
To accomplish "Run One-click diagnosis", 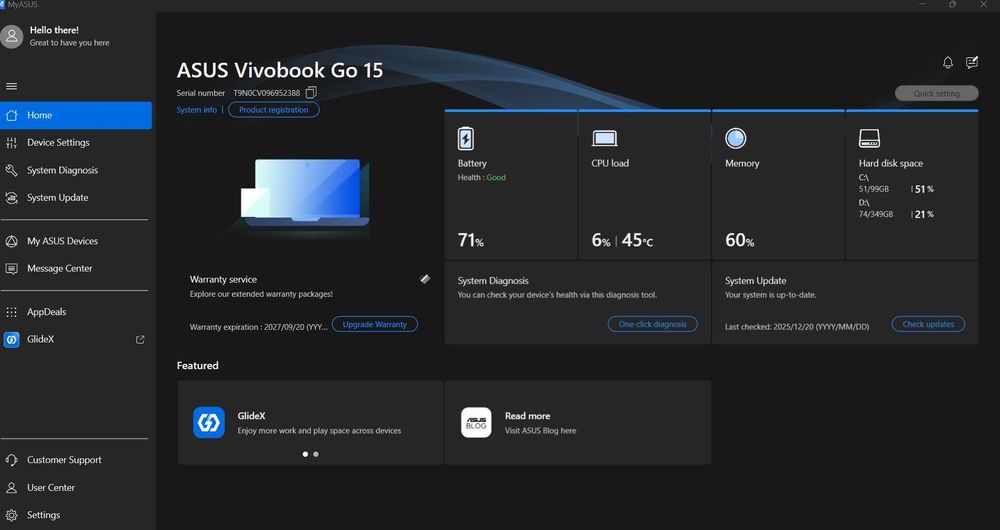I will click(x=652, y=324).
